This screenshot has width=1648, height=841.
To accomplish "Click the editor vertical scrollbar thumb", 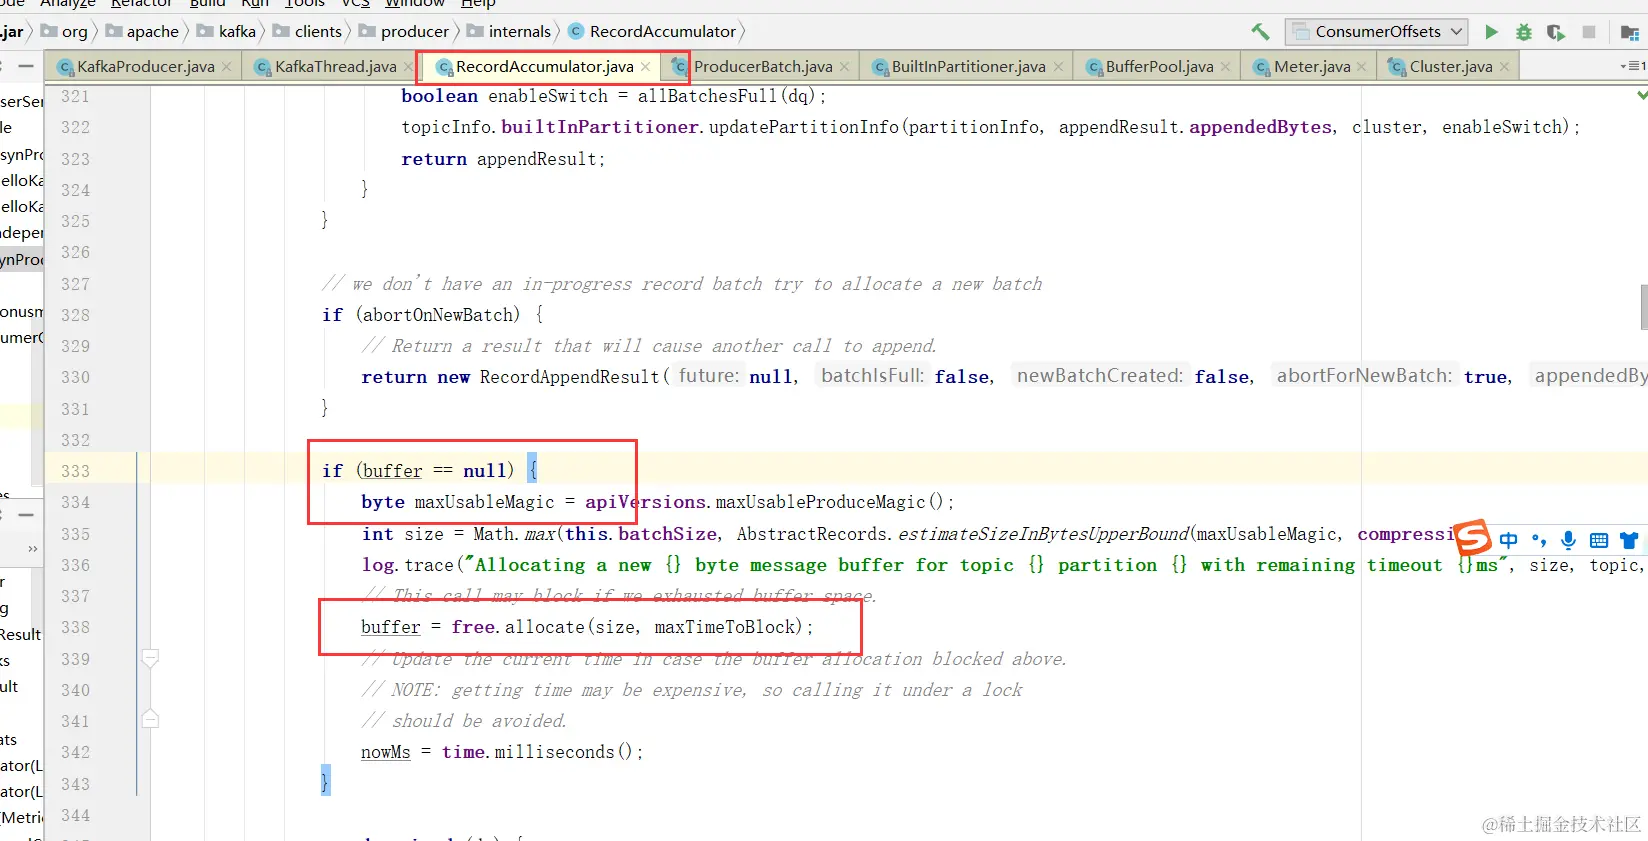I will (x=1644, y=307).
